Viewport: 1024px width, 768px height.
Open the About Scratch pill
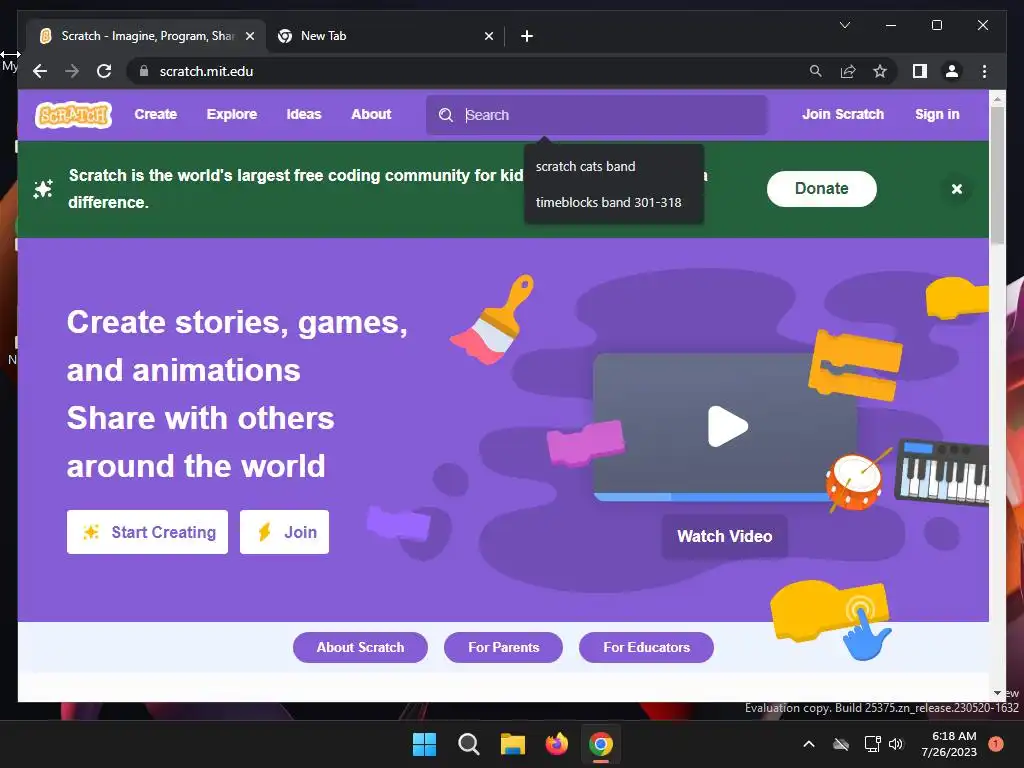coord(360,647)
